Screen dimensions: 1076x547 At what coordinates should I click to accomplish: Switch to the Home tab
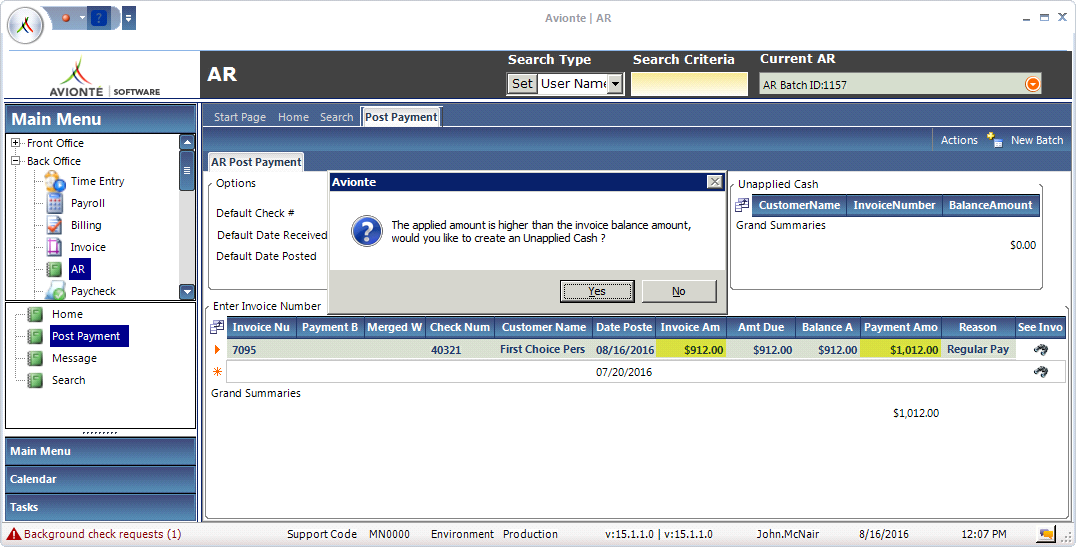[x=293, y=117]
